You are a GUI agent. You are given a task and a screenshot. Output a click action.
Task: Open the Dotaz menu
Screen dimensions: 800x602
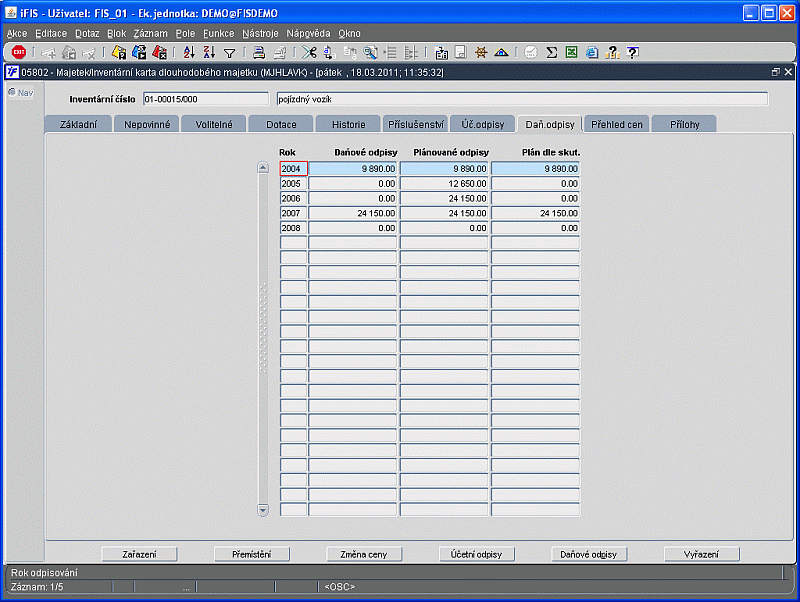coord(87,33)
